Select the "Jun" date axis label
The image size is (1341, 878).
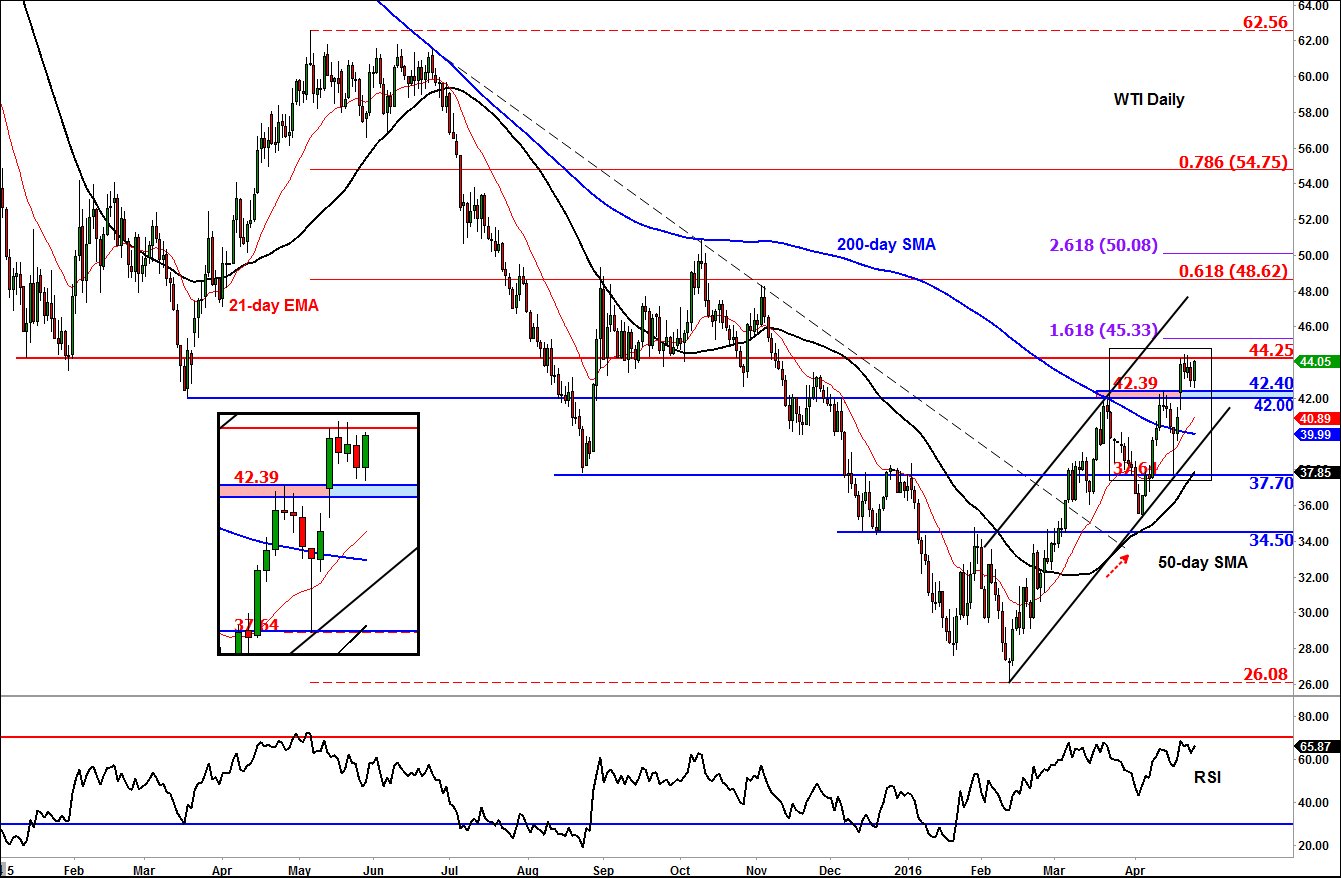[x=375, y=870]
